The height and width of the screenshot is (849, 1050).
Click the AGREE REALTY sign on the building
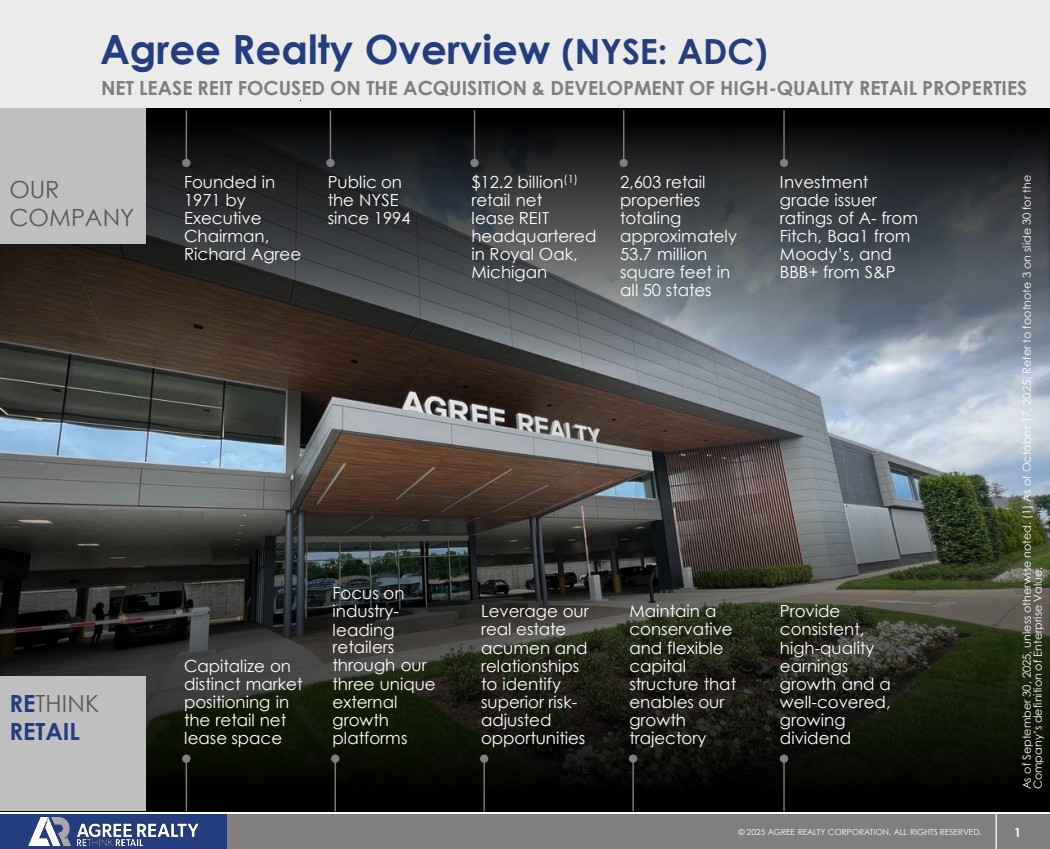tap(501, 416)
